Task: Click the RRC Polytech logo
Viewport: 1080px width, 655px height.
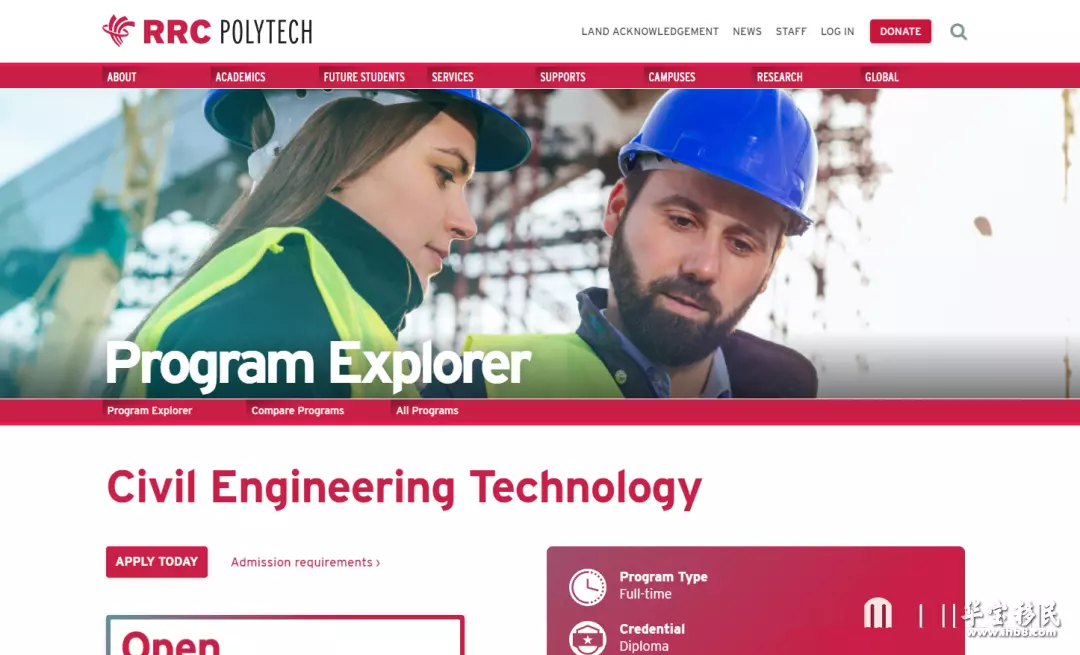Action: pos(207,31)
